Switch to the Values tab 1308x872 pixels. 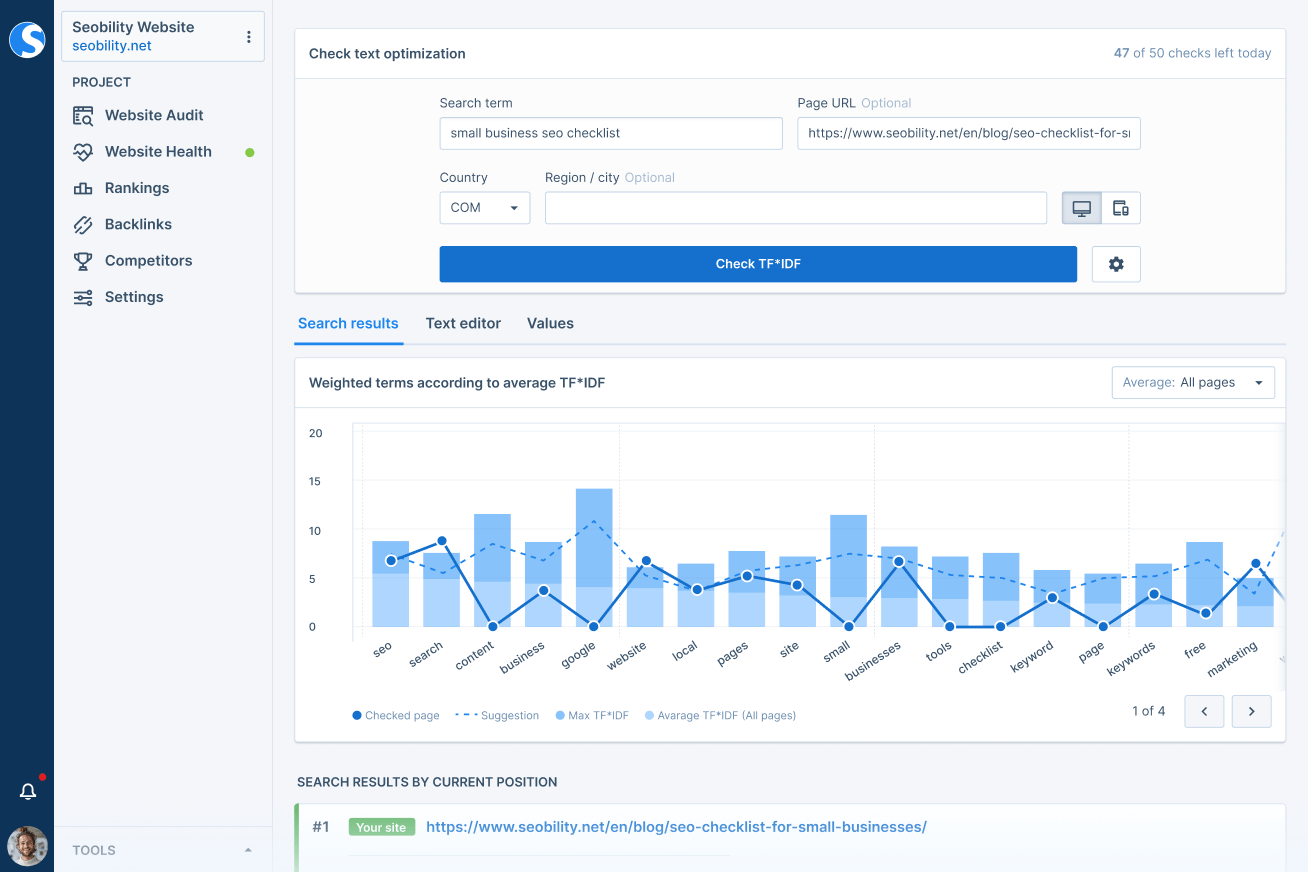click(x=550, y=323)
